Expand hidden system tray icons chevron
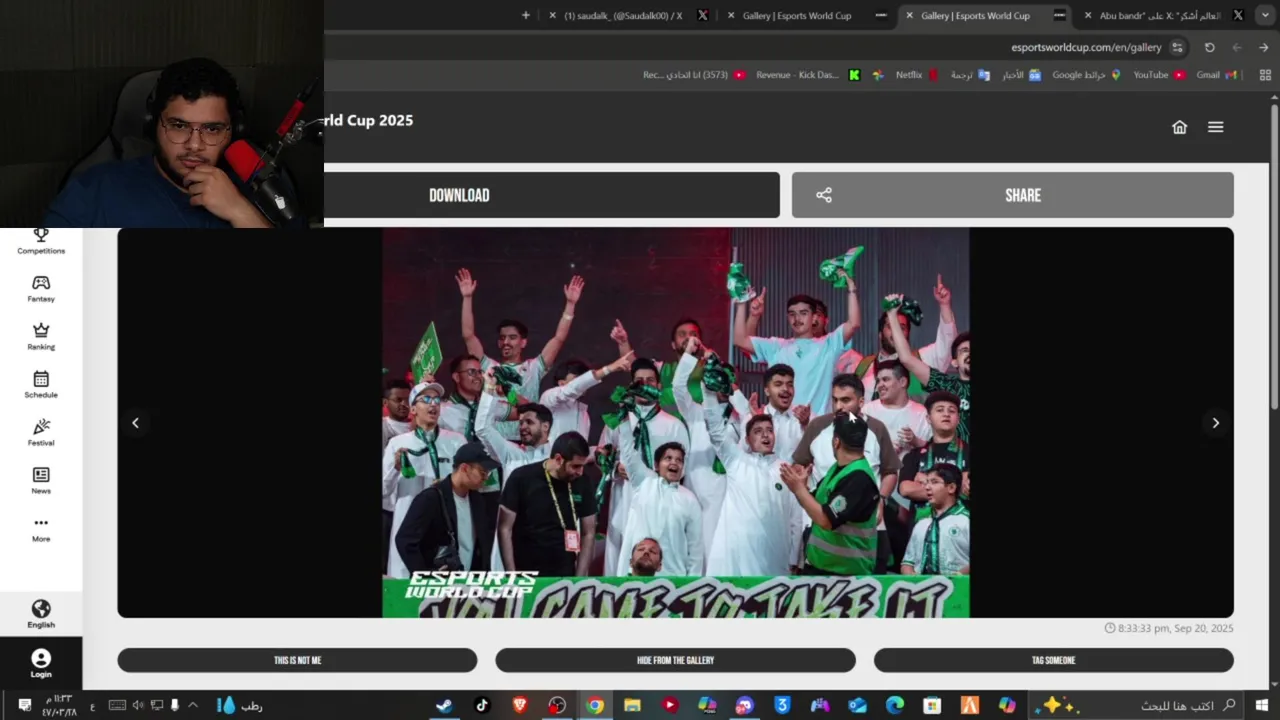This screenshot has height=720, width=1280. point(193,705)
